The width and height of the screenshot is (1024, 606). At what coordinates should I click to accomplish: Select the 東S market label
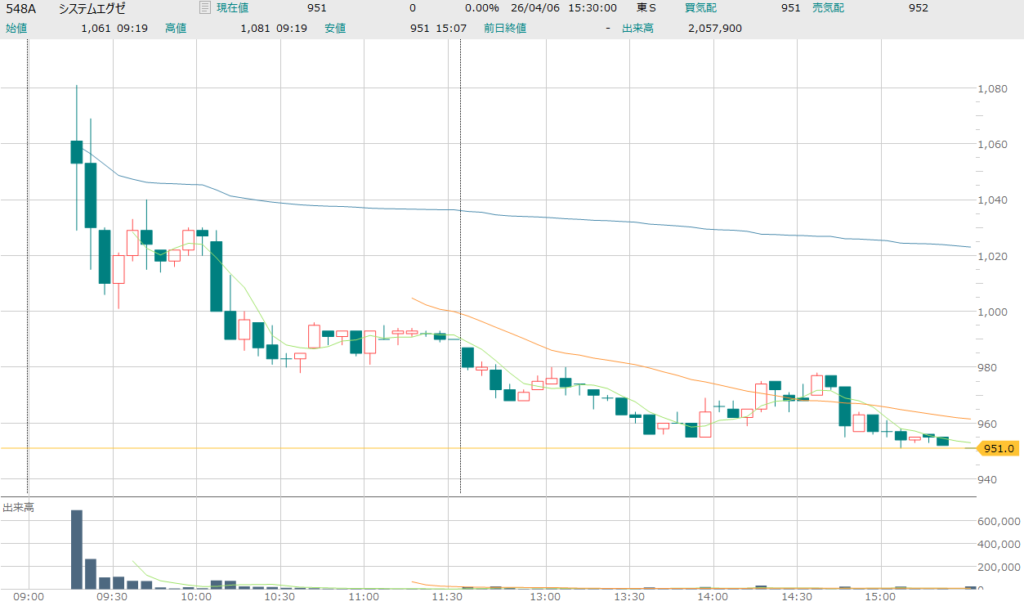(x=647, y=8)
